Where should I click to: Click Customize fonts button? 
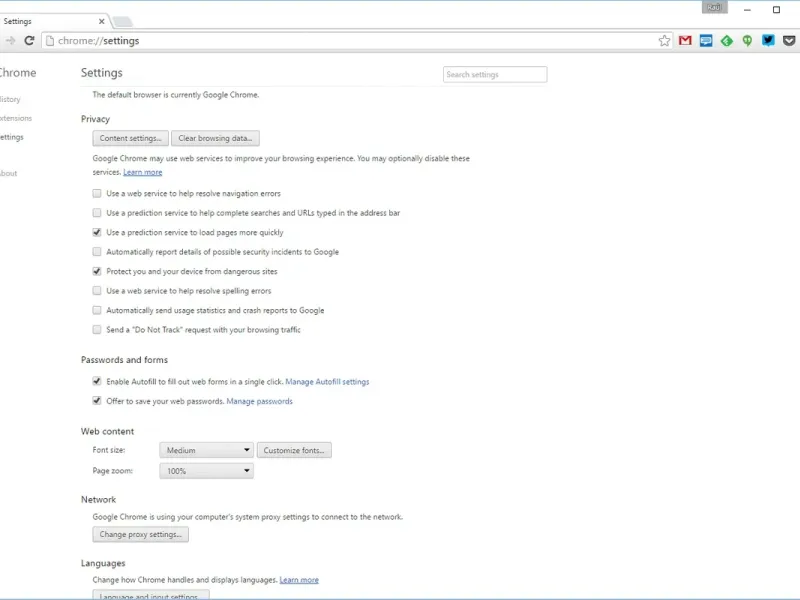294,450
